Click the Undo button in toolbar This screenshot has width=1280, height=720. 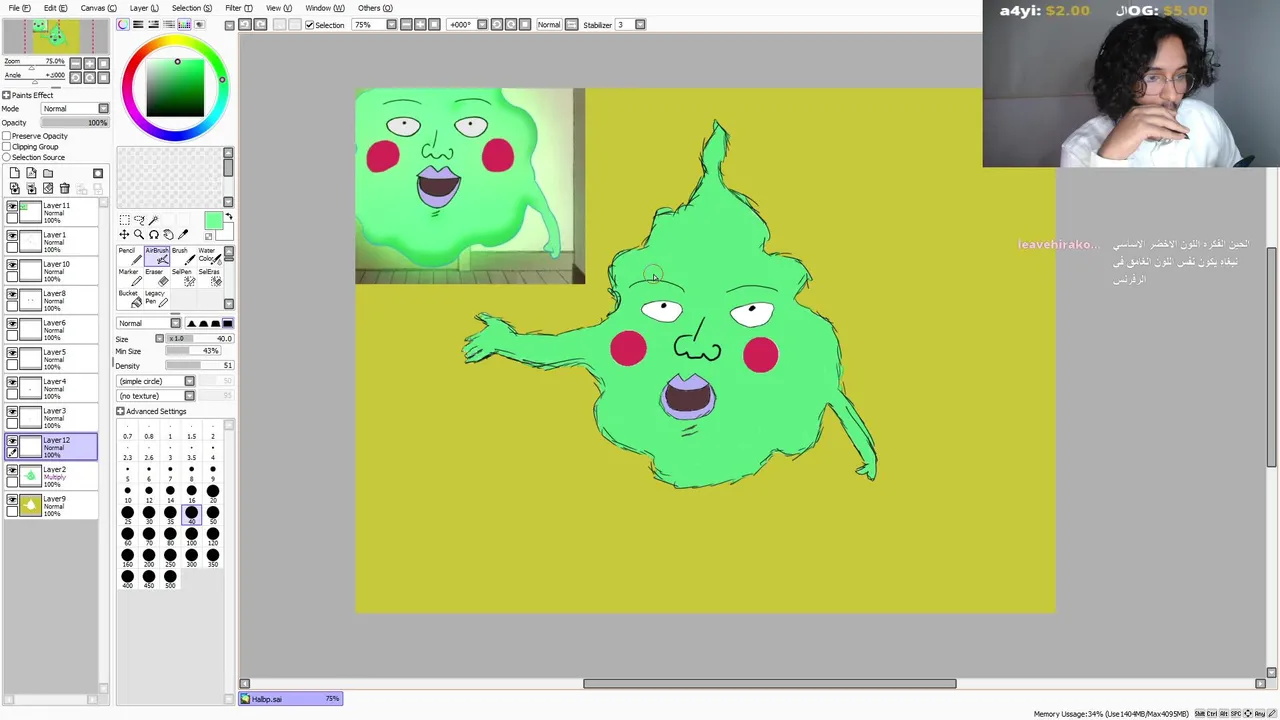coord(245,24)
